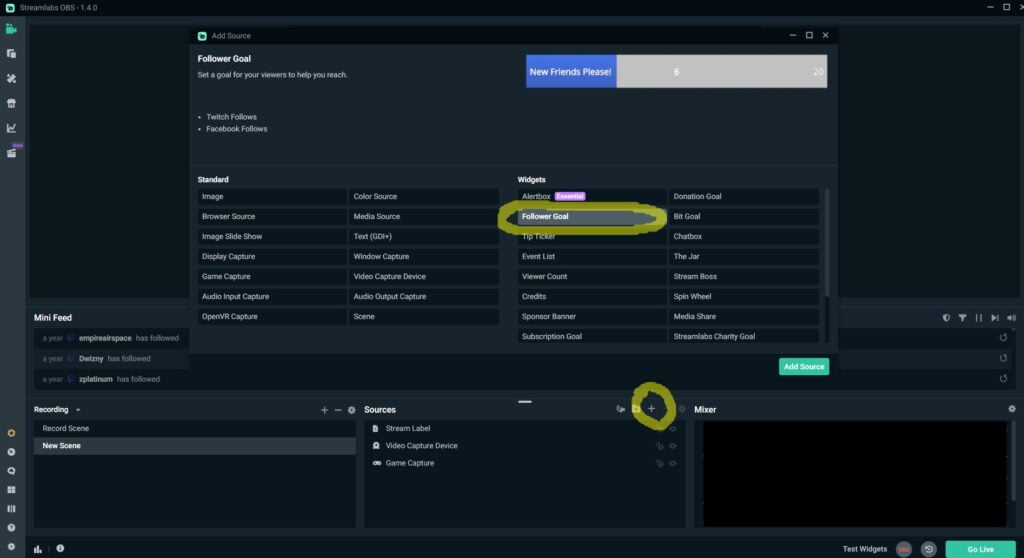The width and height of the screenshot is (1024, 558).
Task: Select Stream Label in Sources list
Action: point(524,429)
